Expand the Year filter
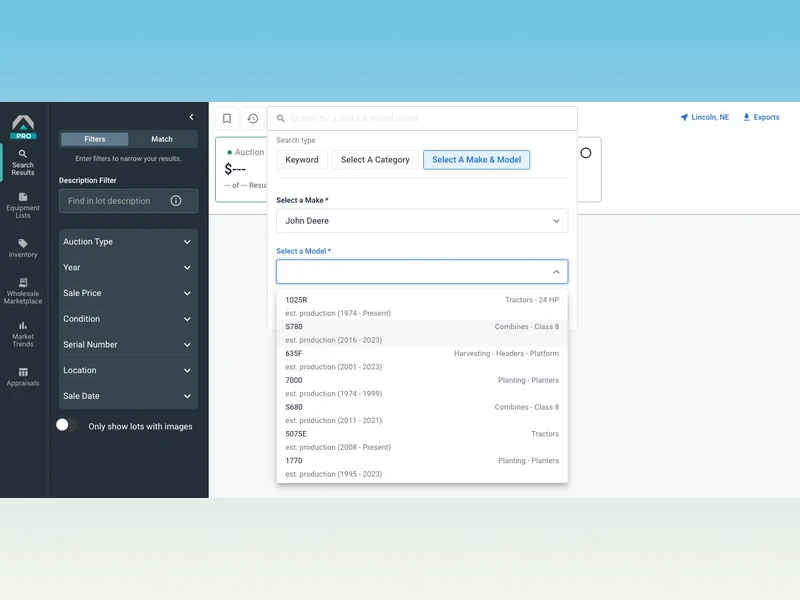This screenshot has width=800, height=600. (x=128, y=267)
